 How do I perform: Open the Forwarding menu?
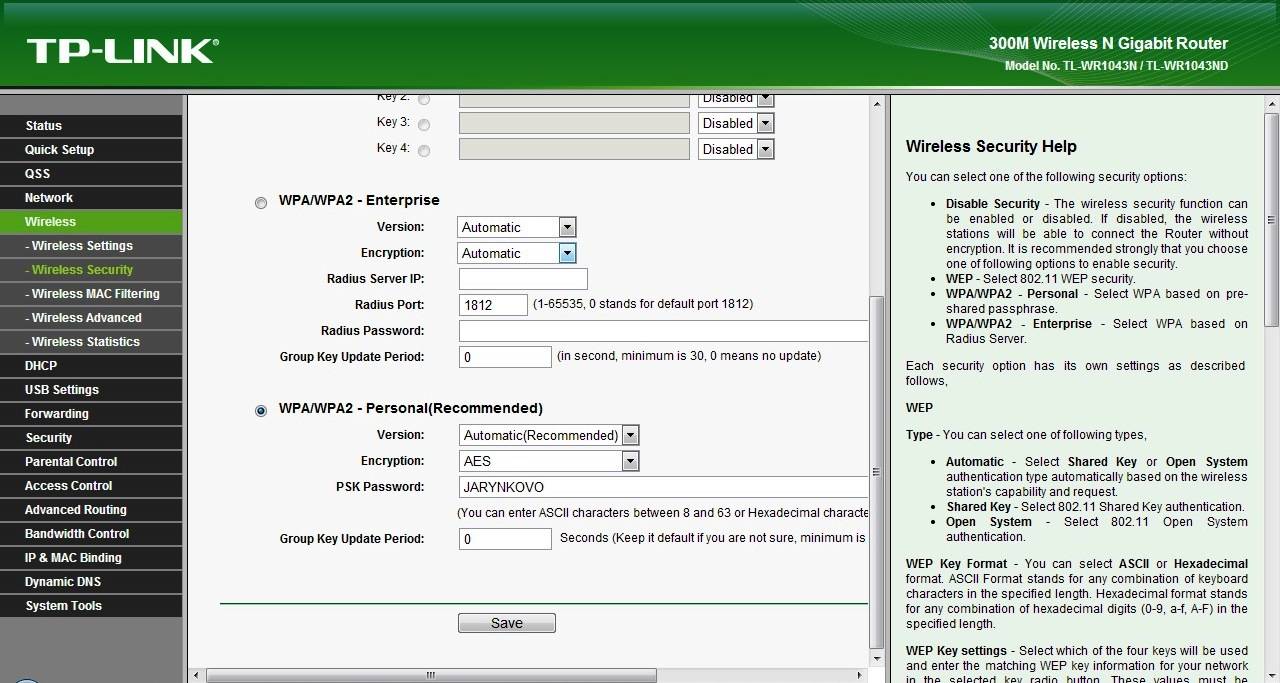[91, 414]
